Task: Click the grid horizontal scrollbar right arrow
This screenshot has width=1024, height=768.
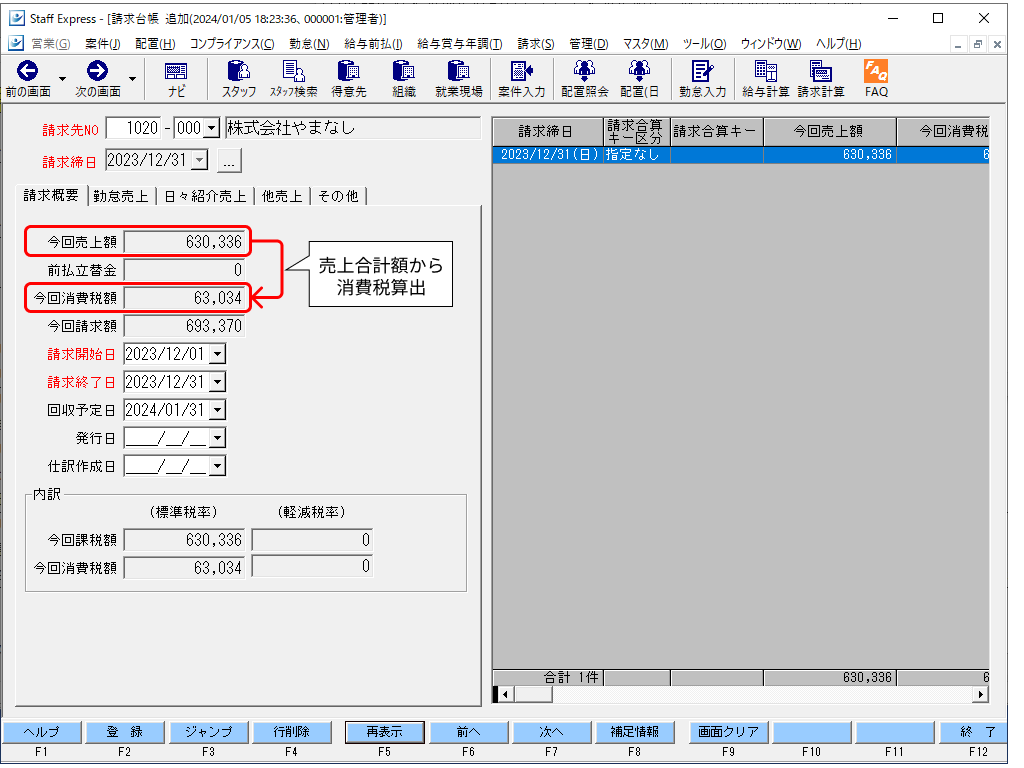Action: click(980, 695)
